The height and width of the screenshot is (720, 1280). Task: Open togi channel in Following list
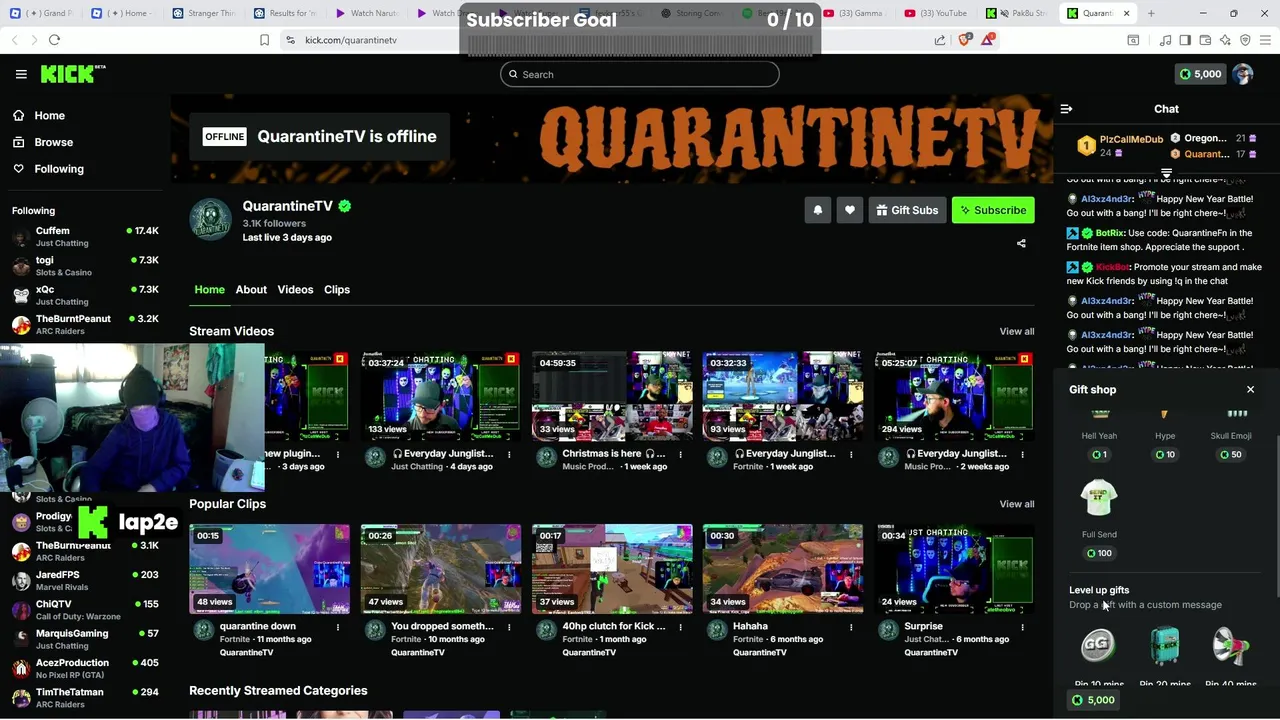coord(85,265)
